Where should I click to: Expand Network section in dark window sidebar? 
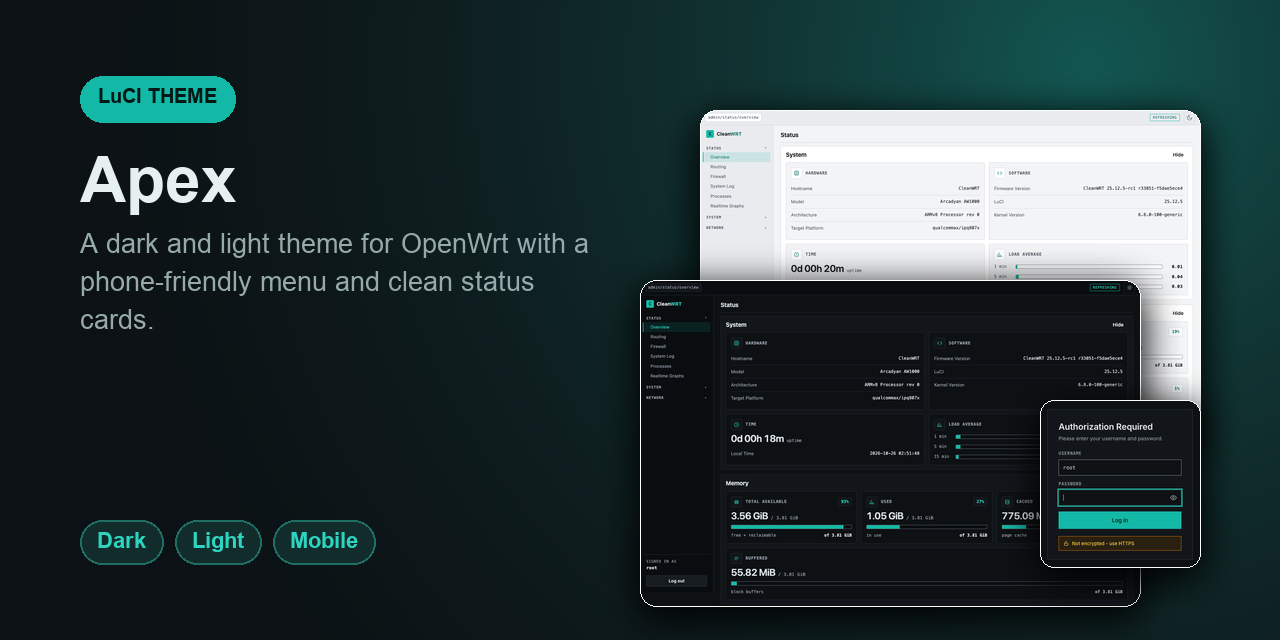(676, 397)
